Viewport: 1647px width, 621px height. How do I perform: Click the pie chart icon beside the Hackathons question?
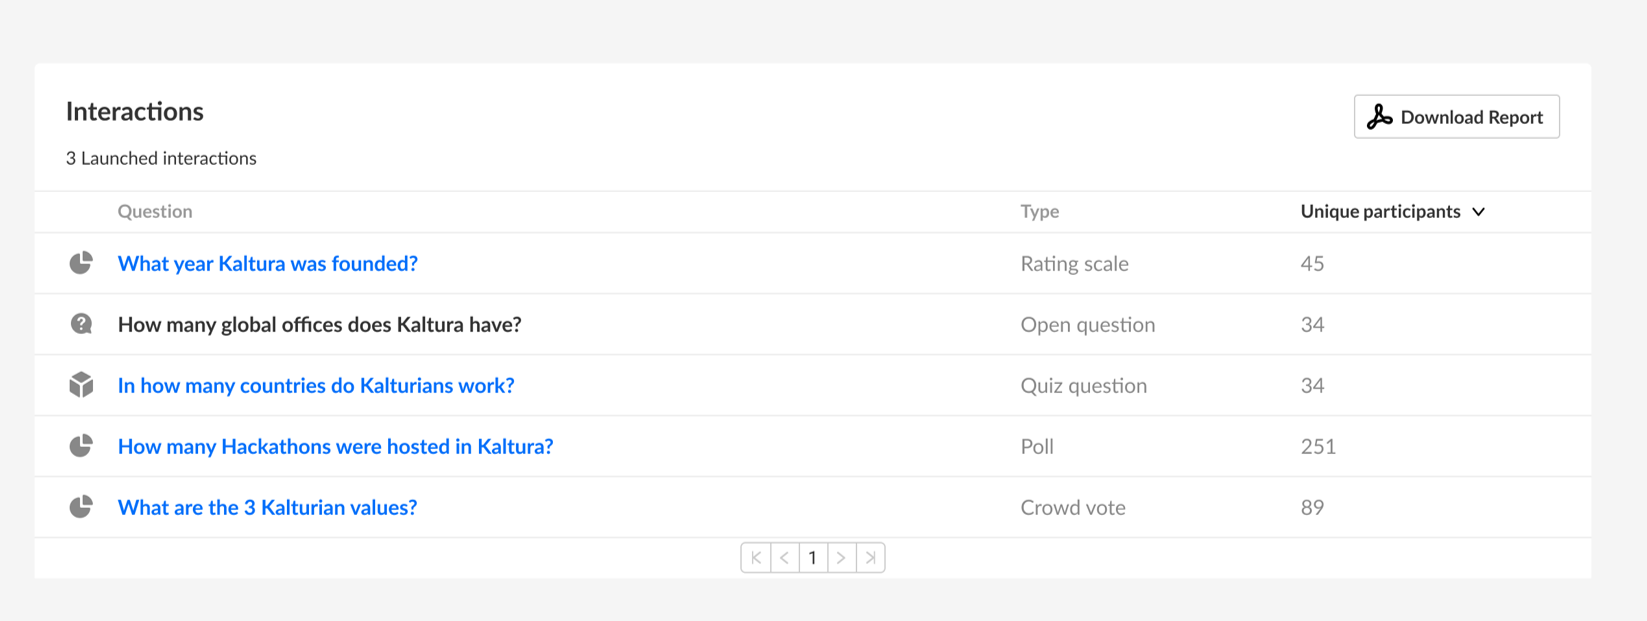pos(81,446)
